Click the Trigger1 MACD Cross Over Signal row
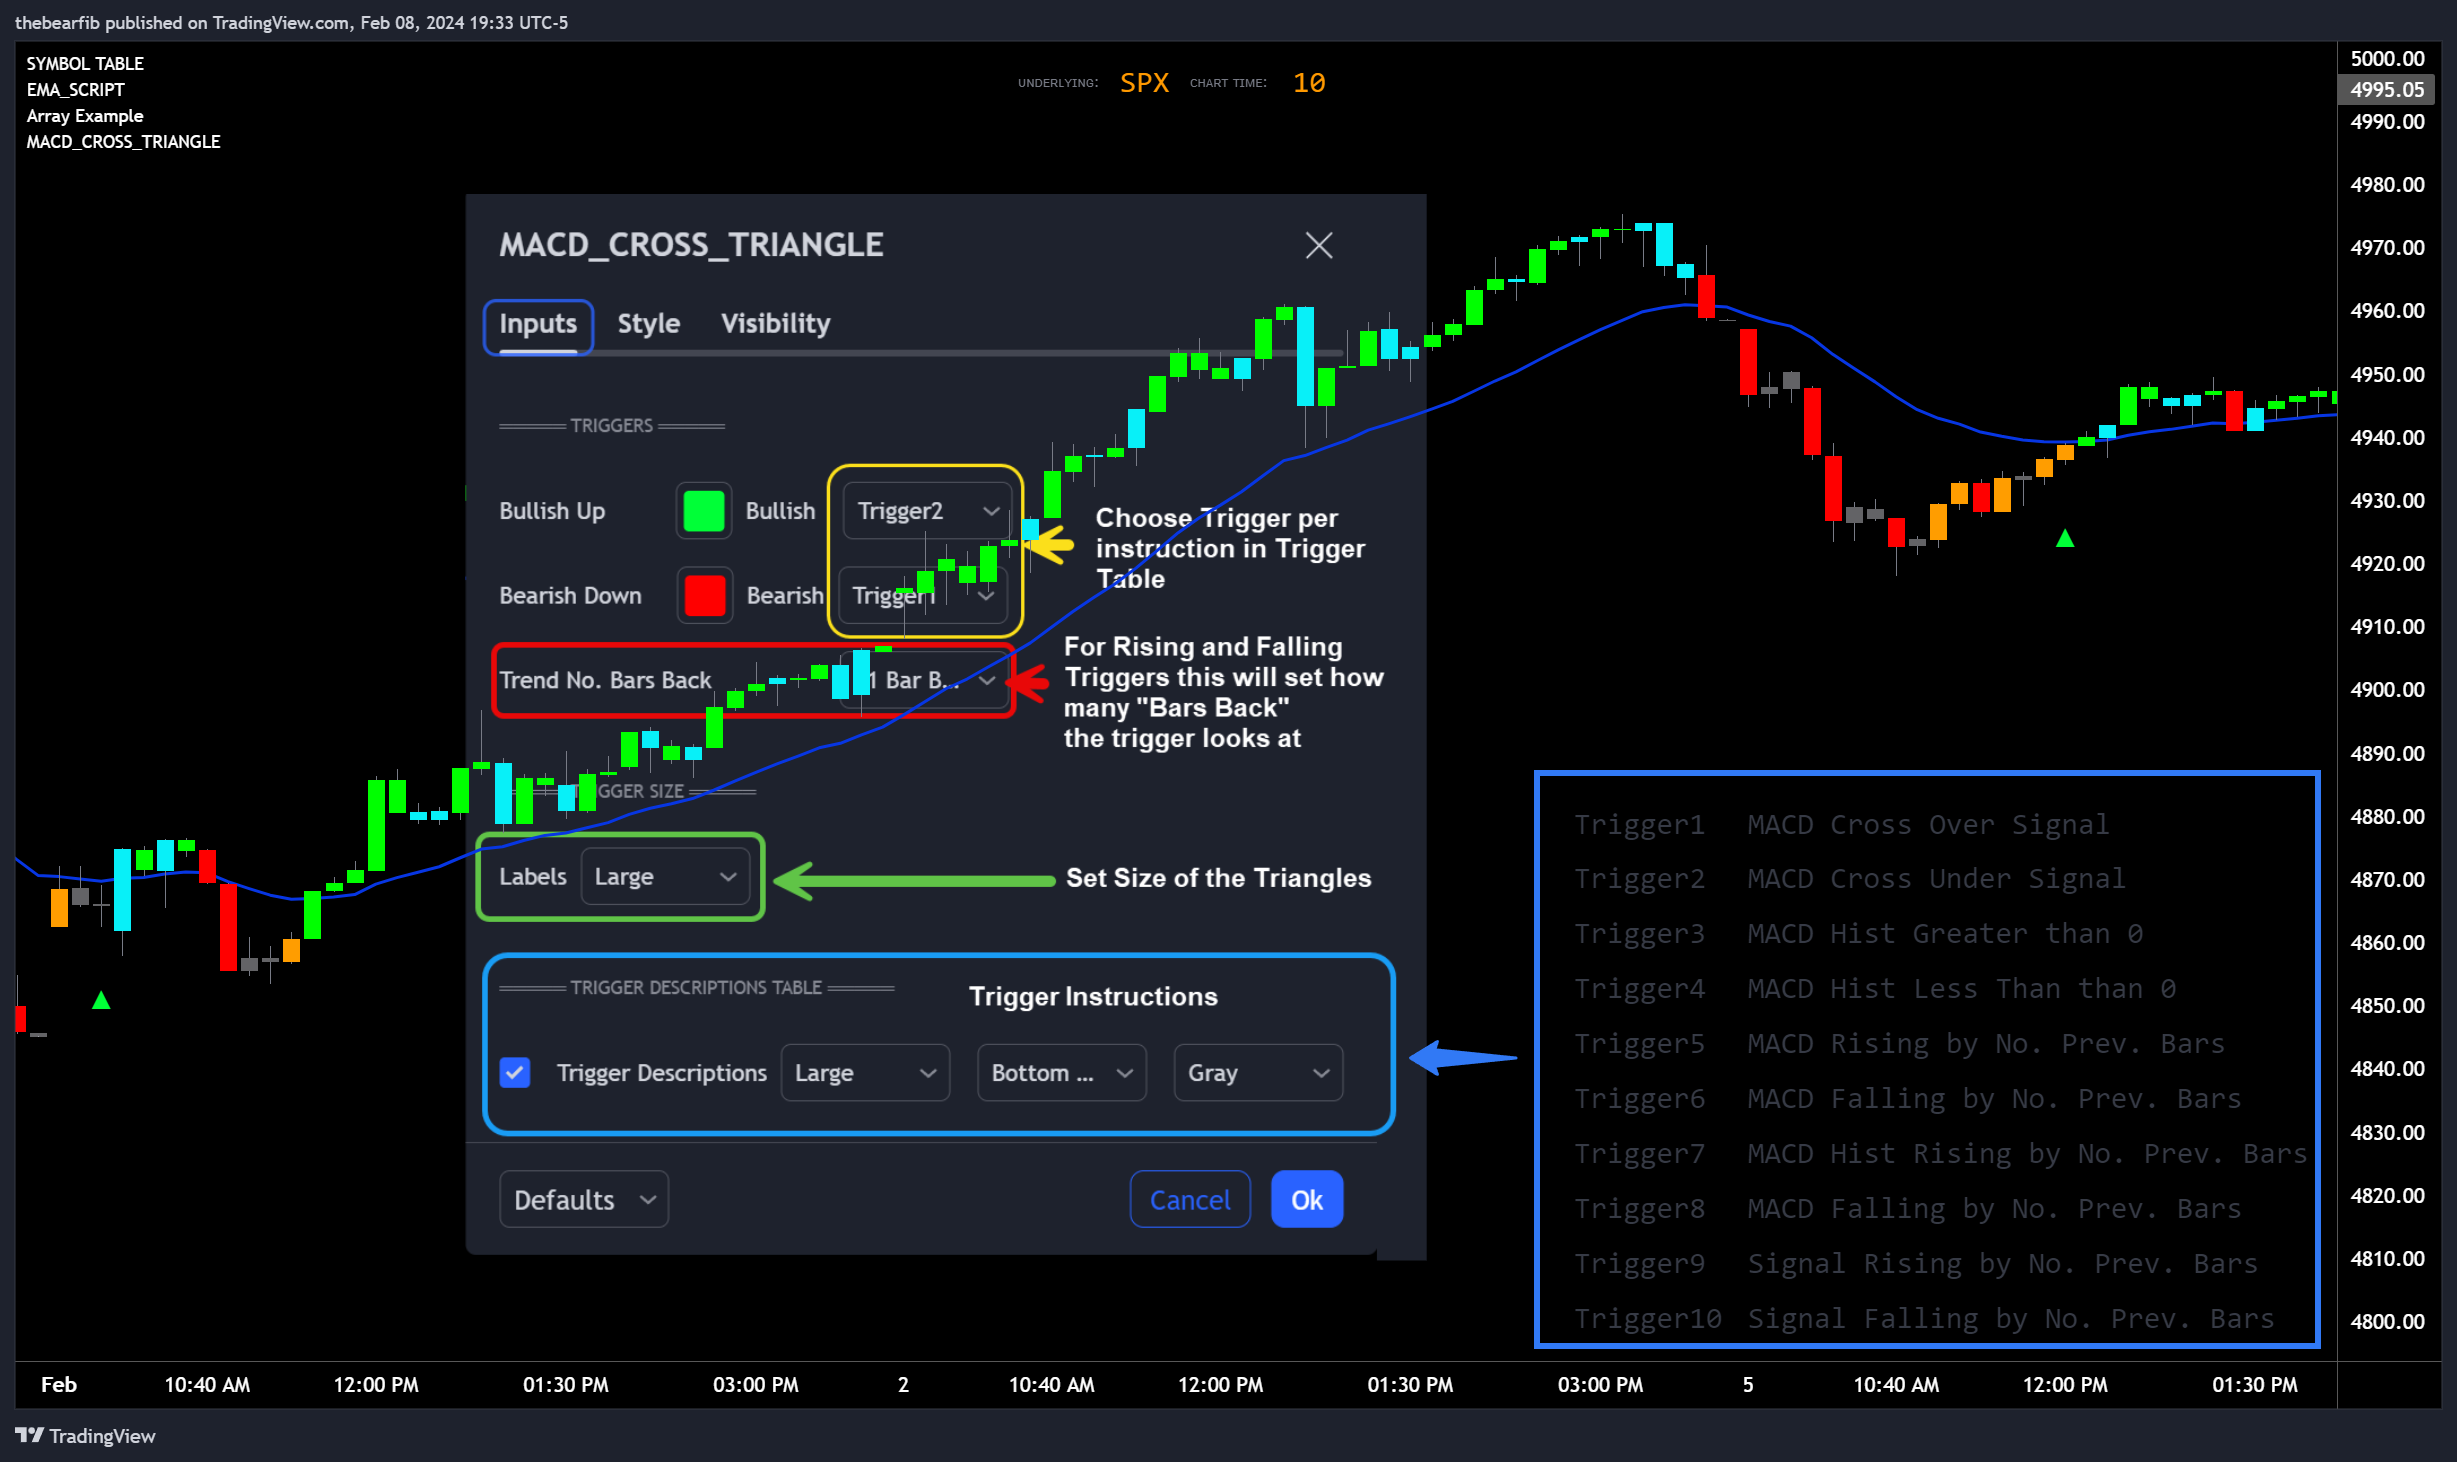The height and width of the screenshot is (1462, 2457). coord(1841,824)
